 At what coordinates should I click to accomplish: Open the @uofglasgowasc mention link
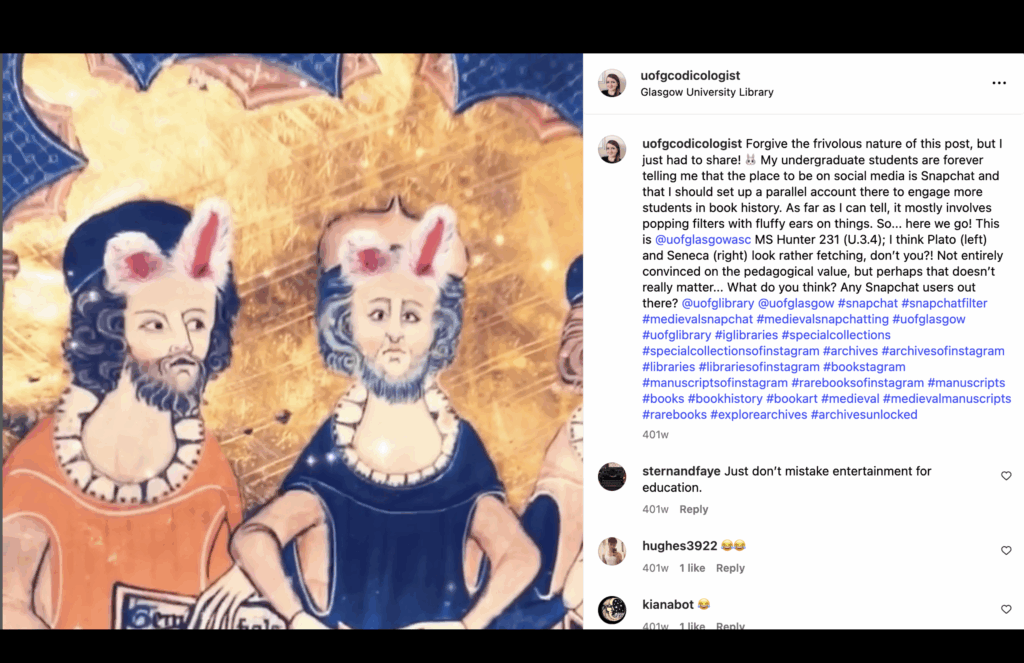[x=703, y=240]
